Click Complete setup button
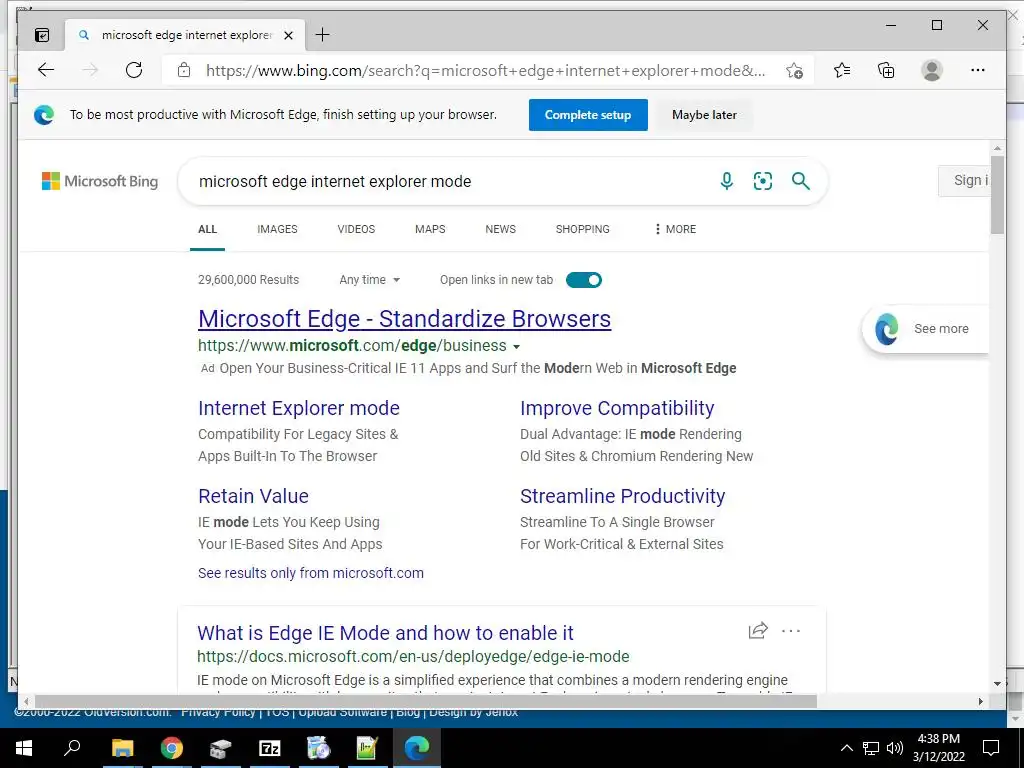 point(588,115)
